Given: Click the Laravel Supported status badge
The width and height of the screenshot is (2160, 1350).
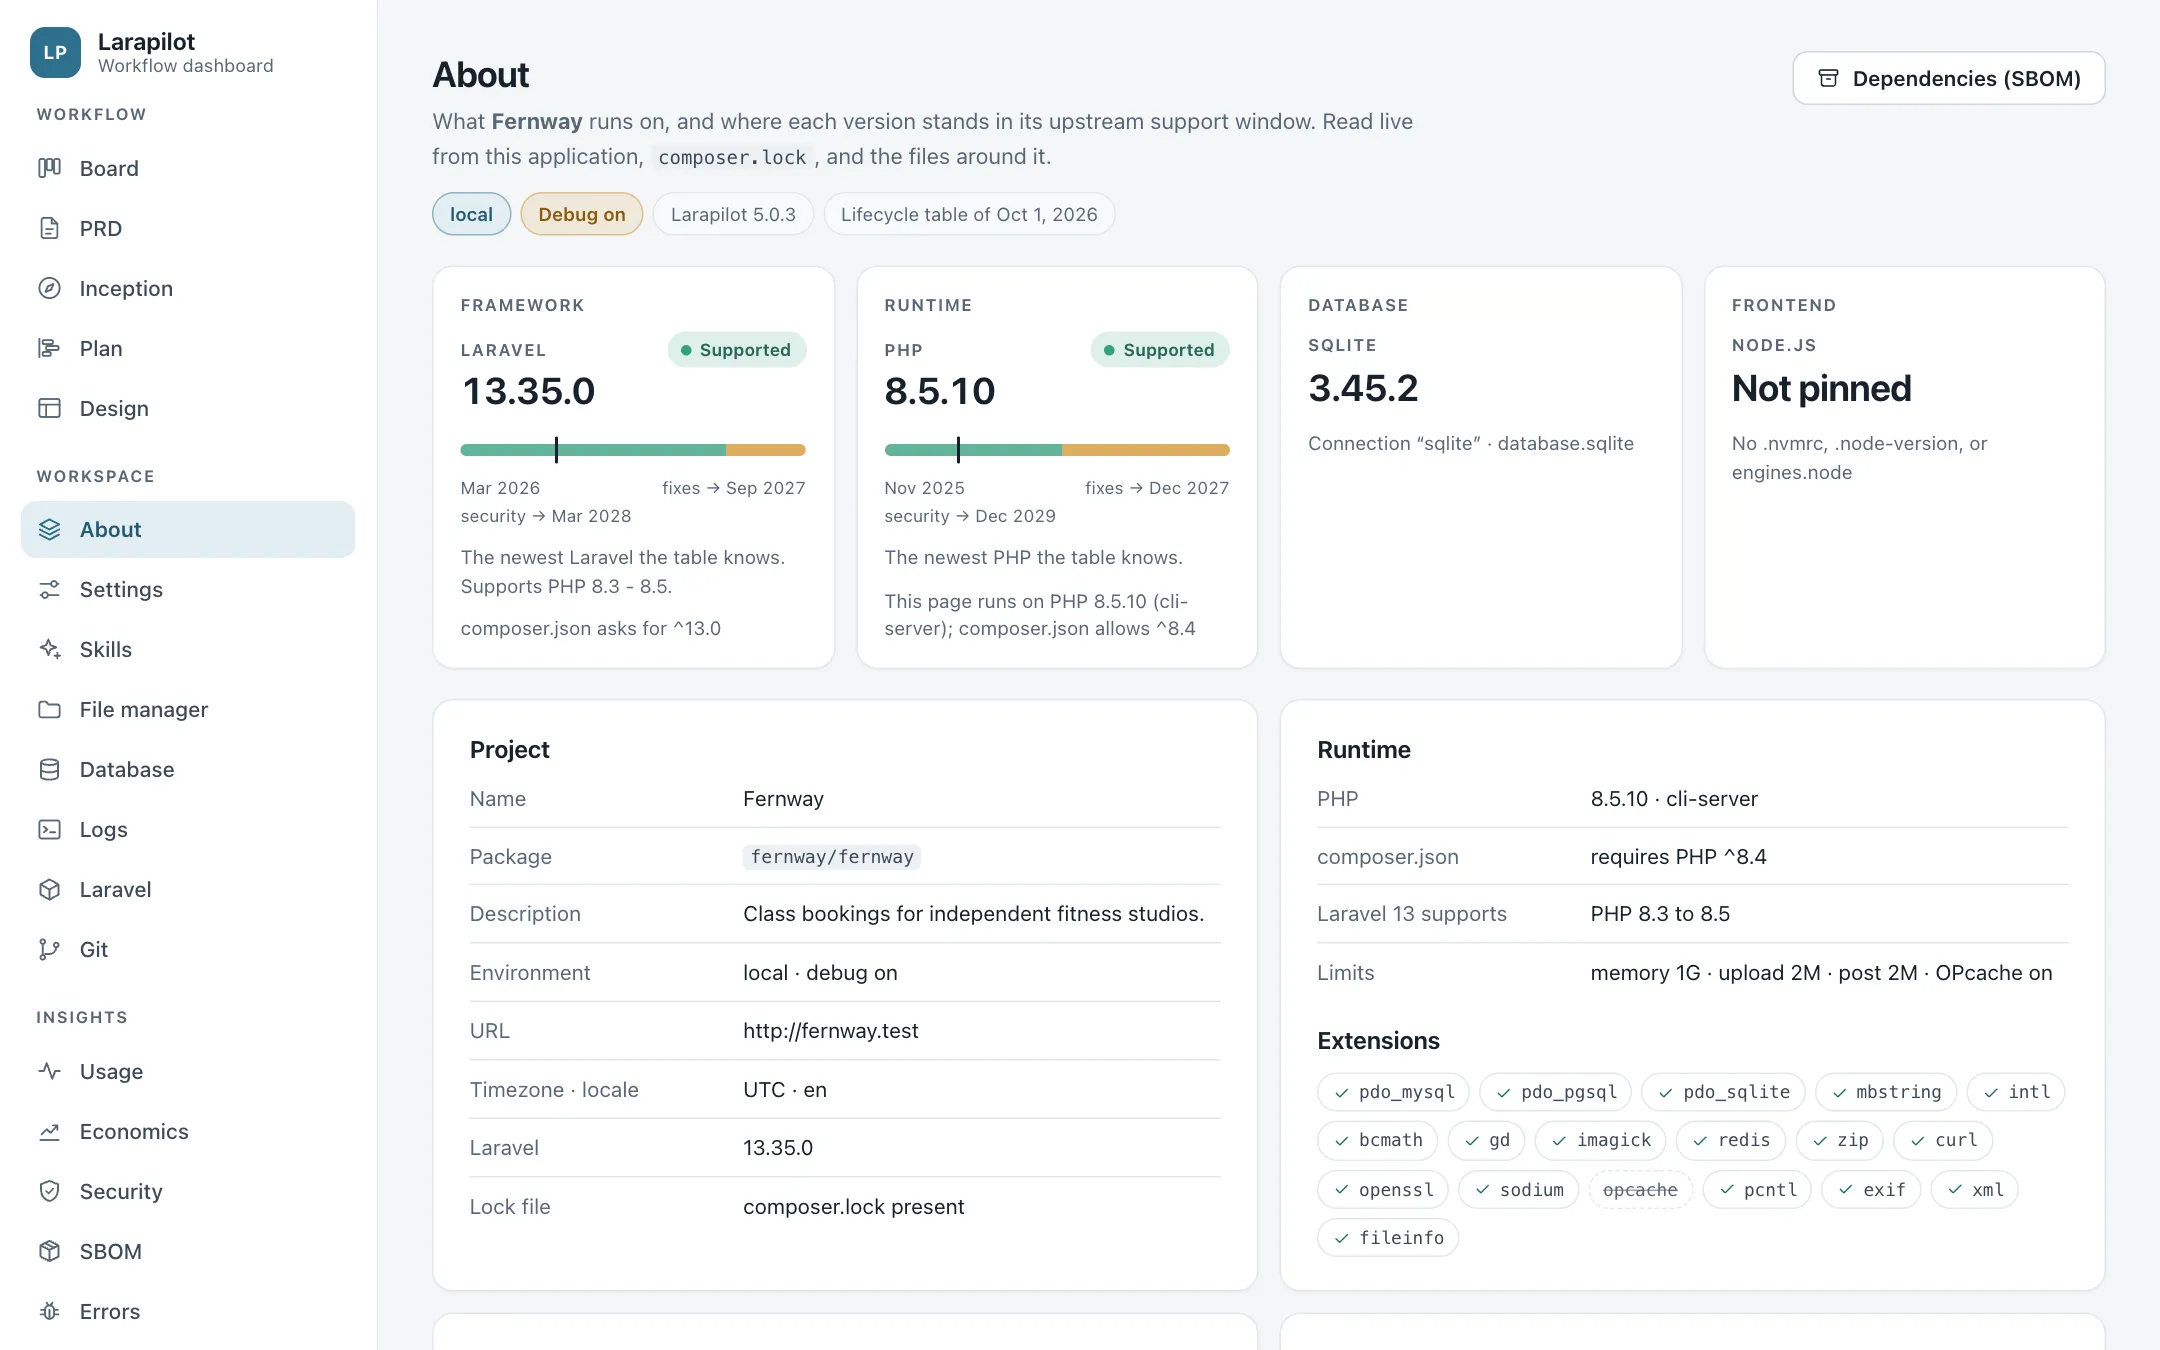Looking at the screenshot, I should 736,349.
